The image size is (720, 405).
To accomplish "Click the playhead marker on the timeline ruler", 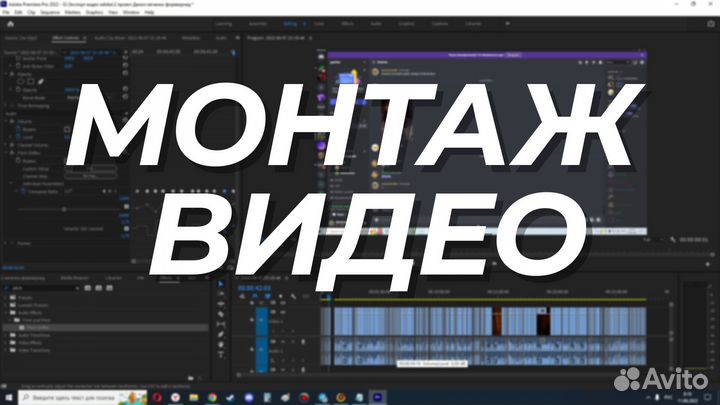I will [329, 298].
